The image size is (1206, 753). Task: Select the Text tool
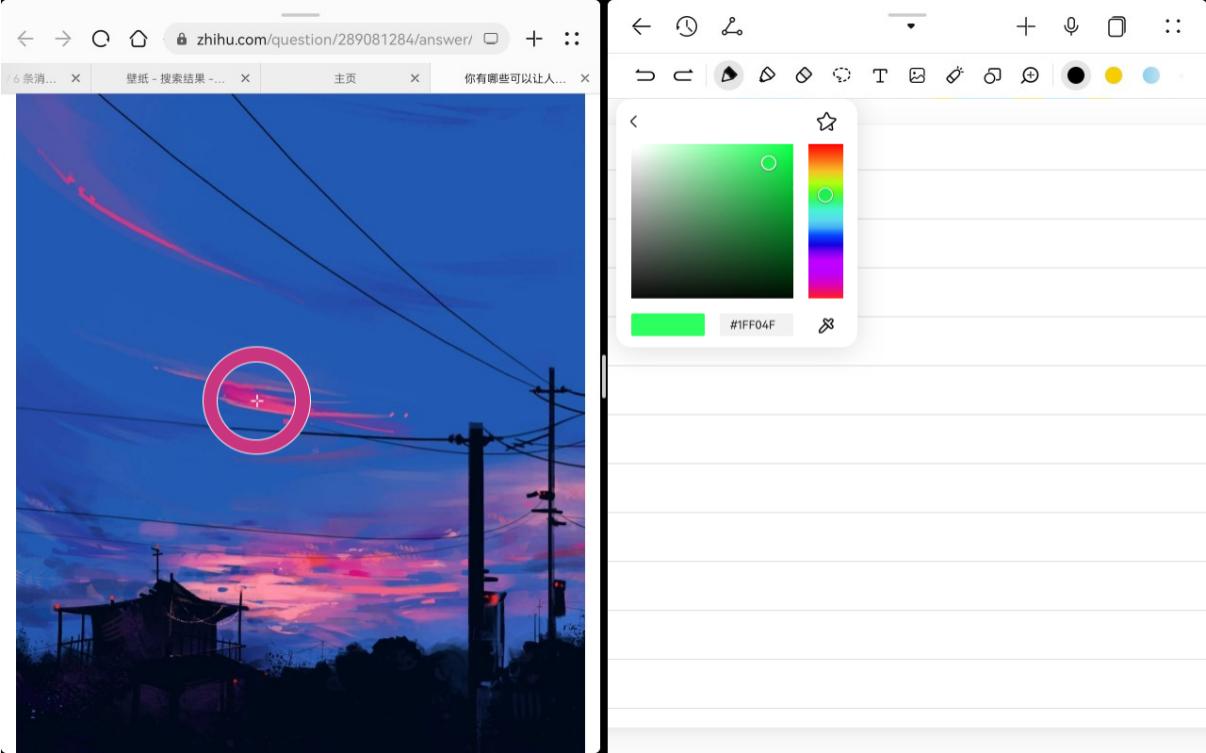tap(880, 75)
